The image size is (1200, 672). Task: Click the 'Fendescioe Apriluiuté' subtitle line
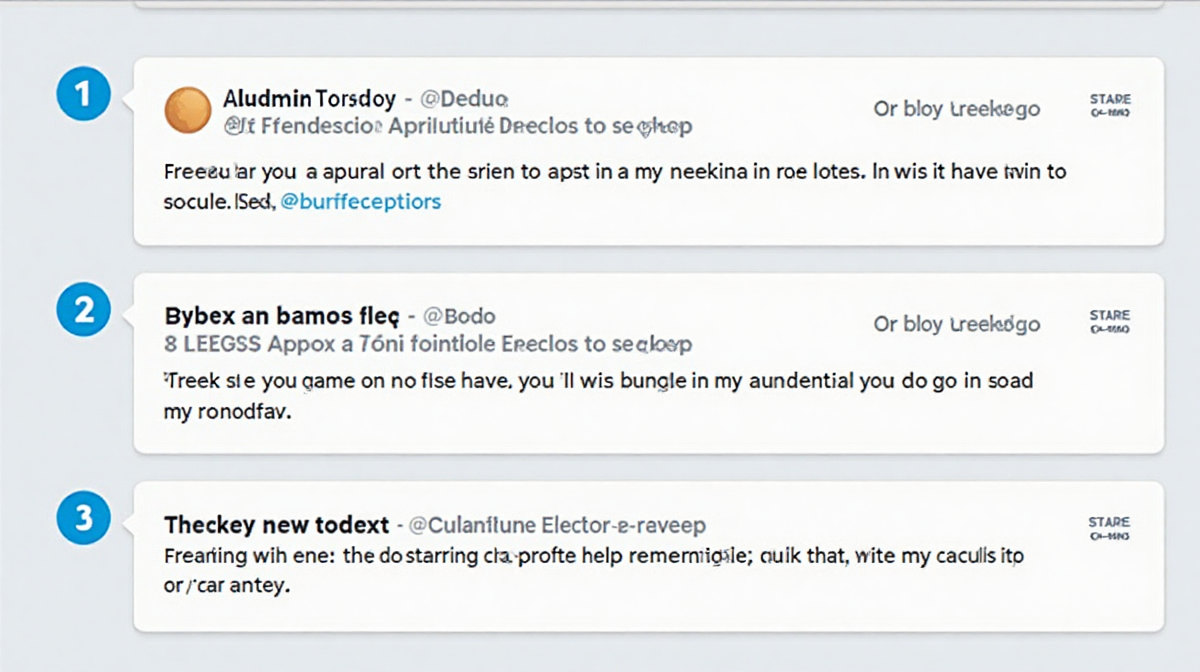pyautogui.click(x=458, y=126)
